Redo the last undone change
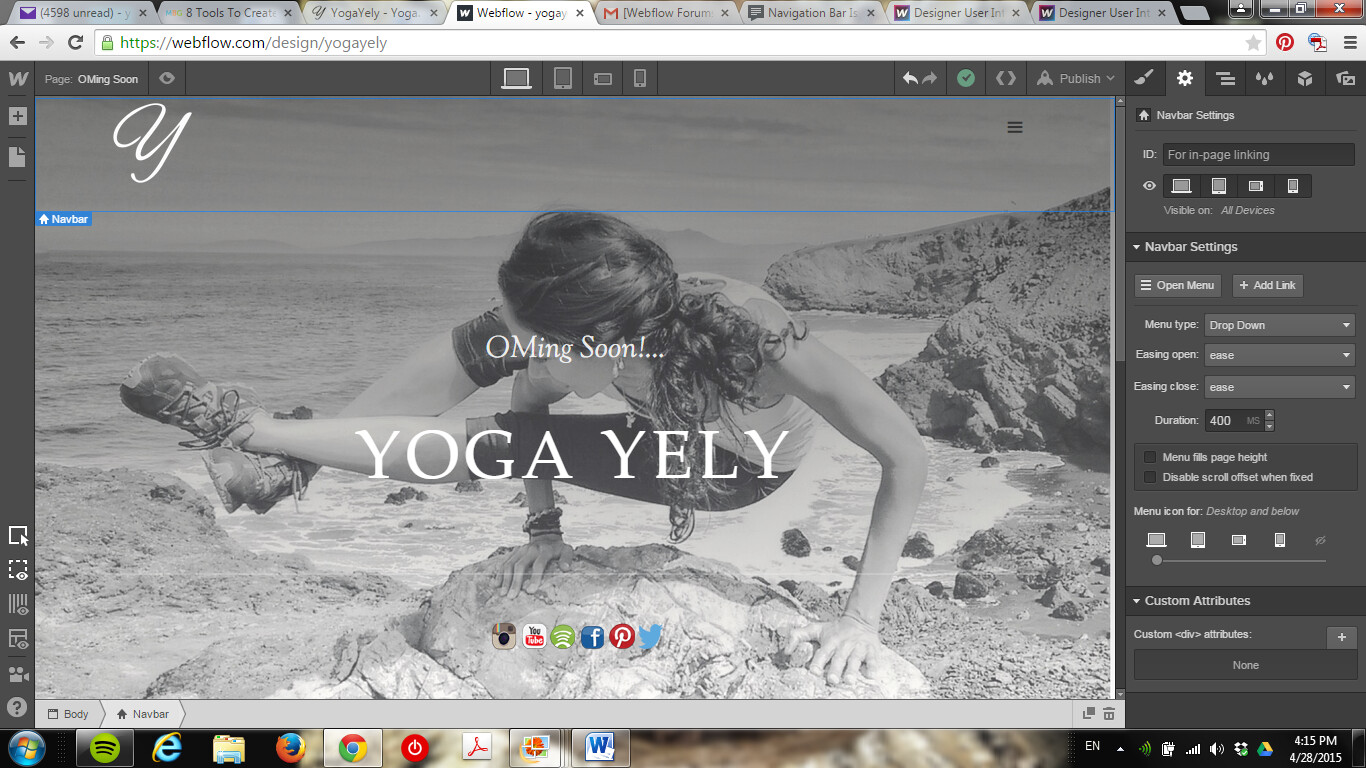 pos(930,78)
